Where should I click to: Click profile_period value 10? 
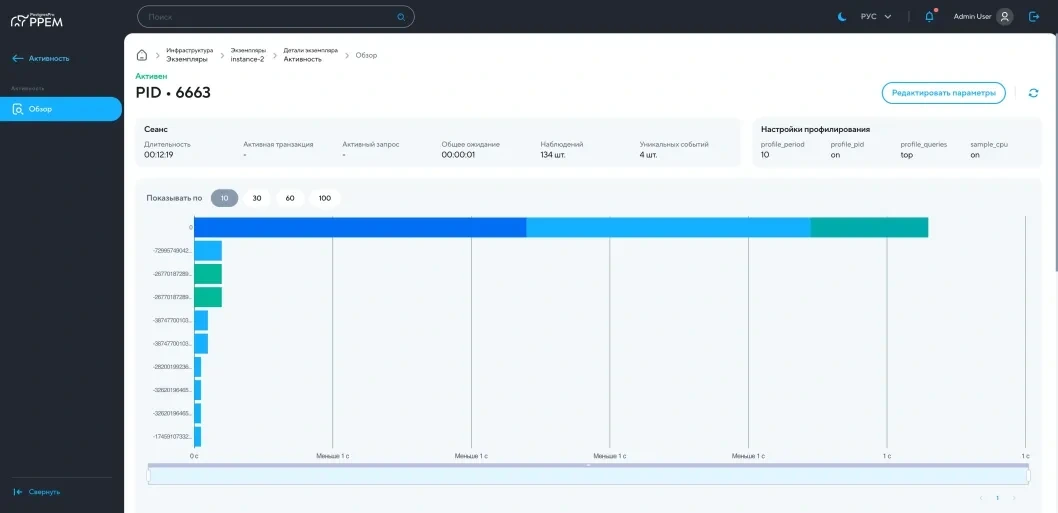click(x=765, y=155)
